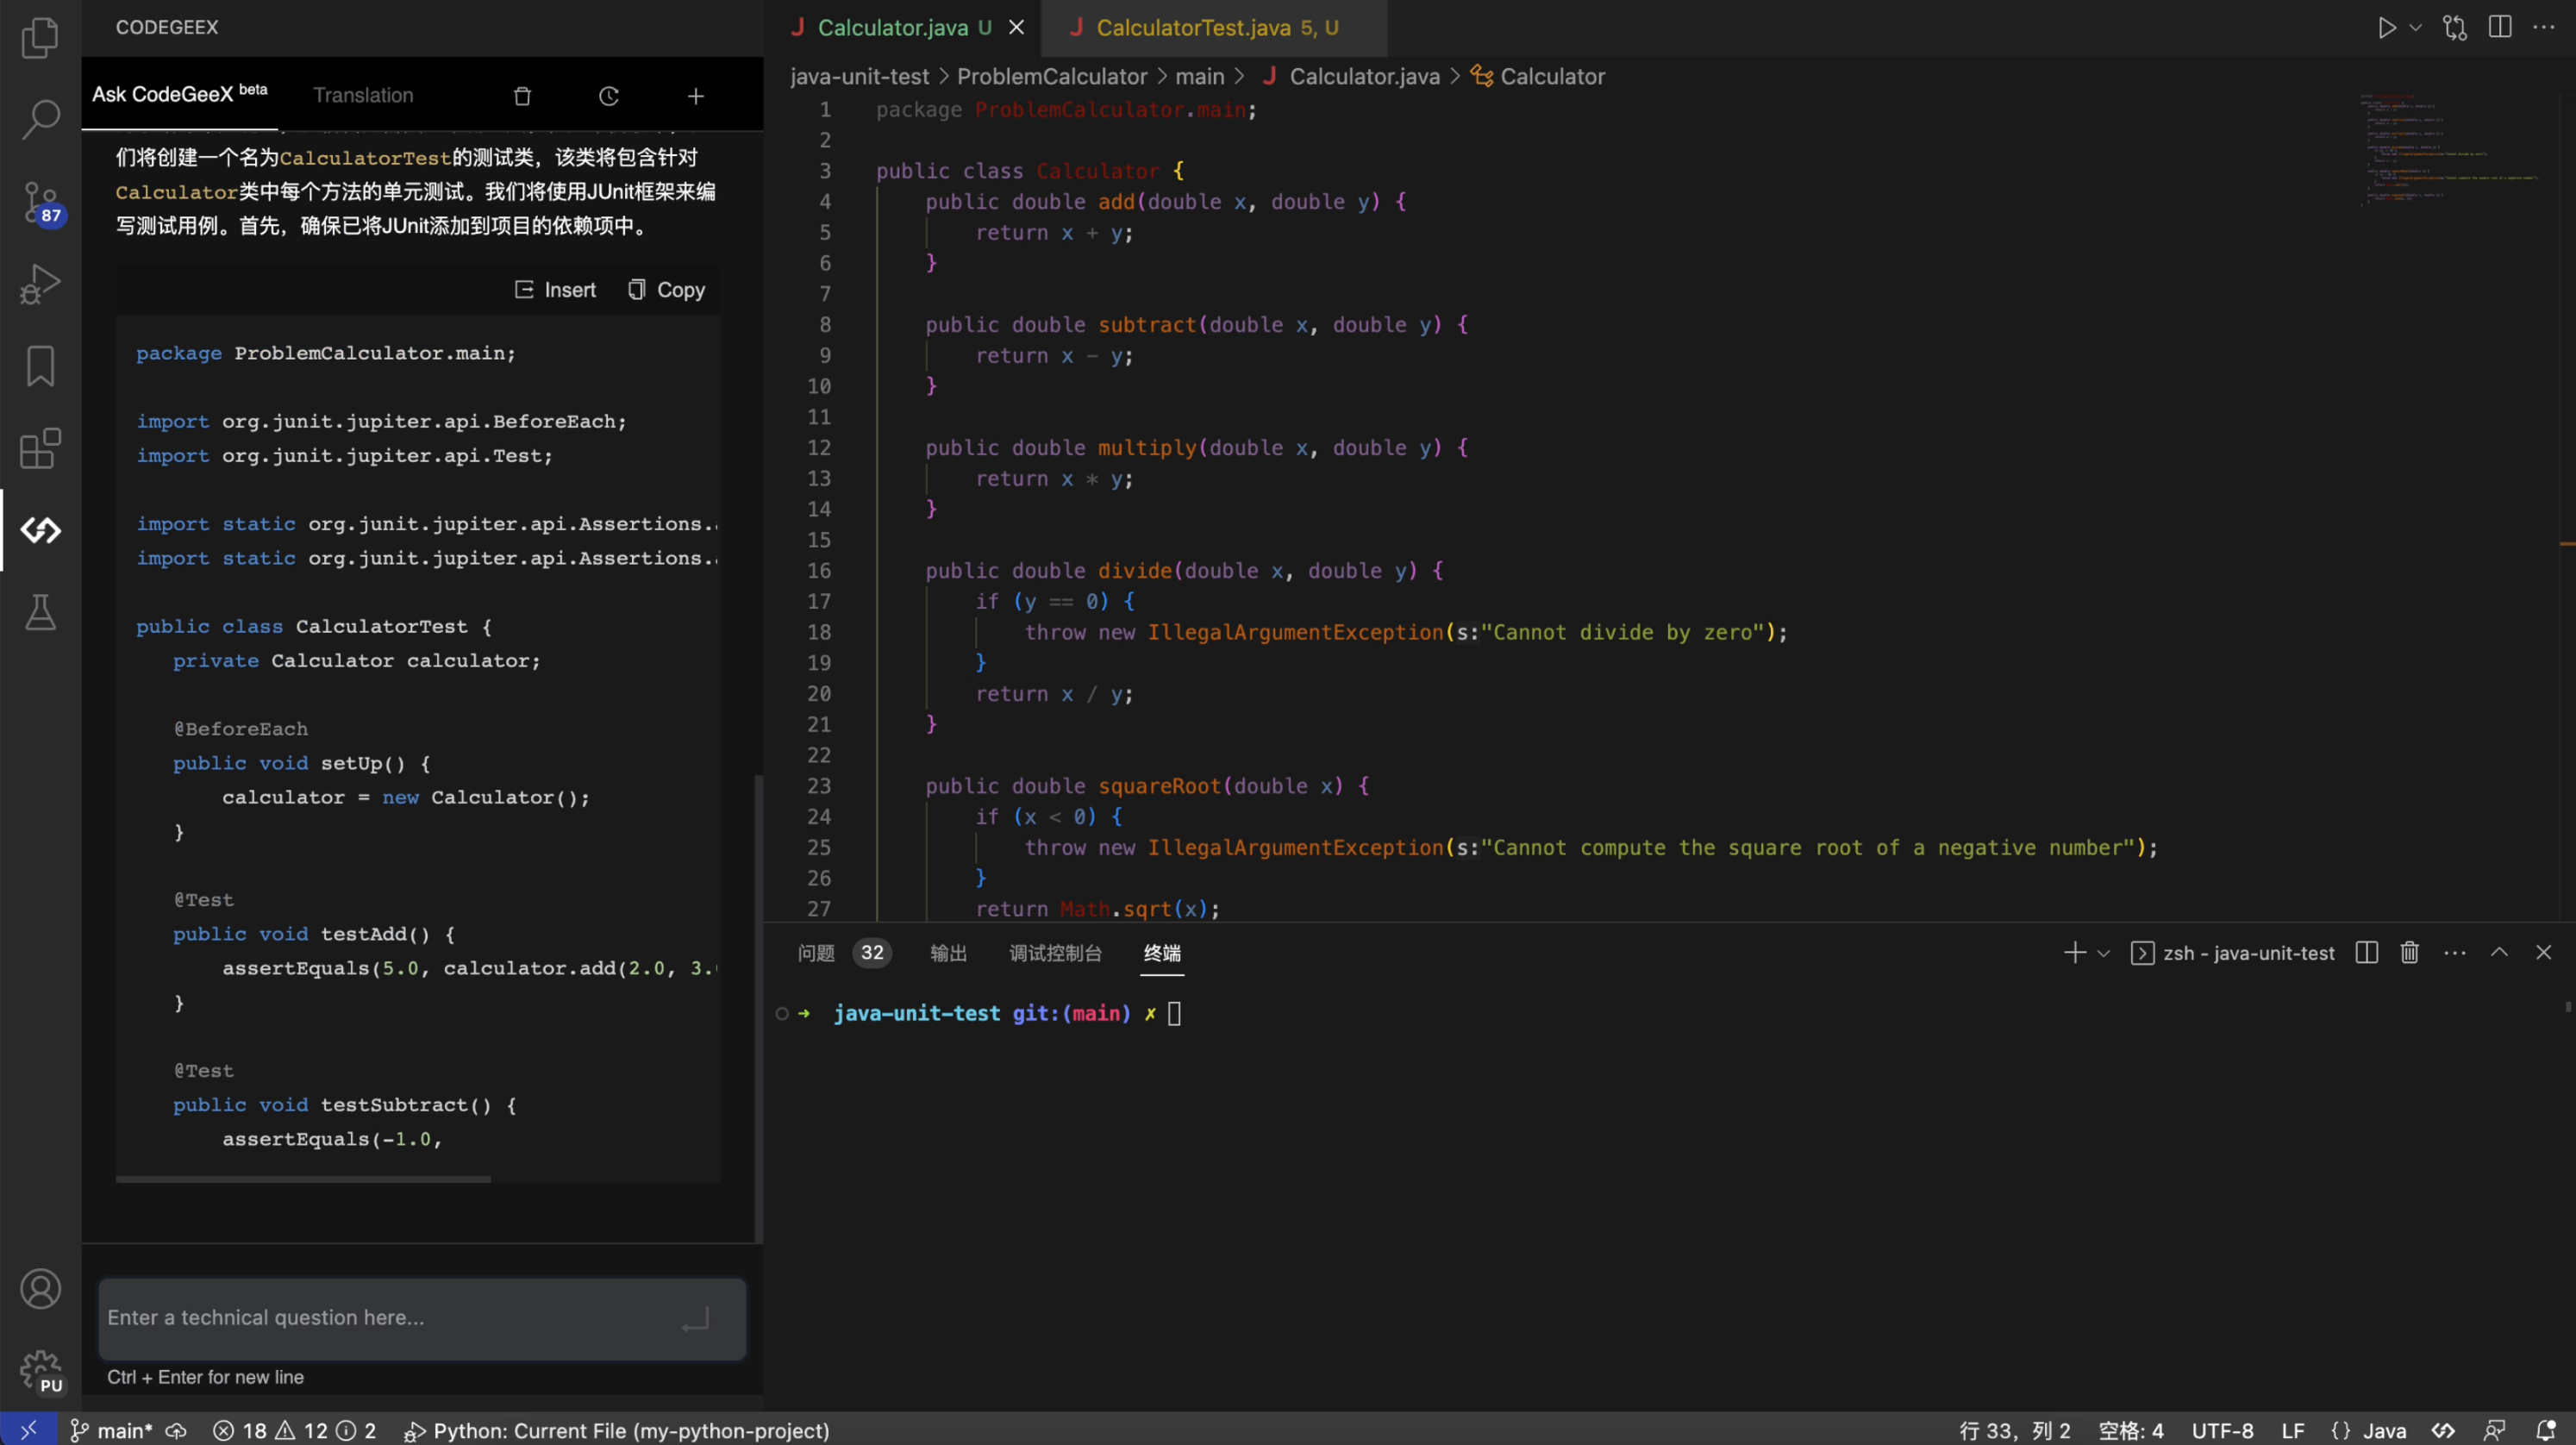
Task: Click Calculator class symbol in breadcrumb
Action: [x=1538, y=77]
